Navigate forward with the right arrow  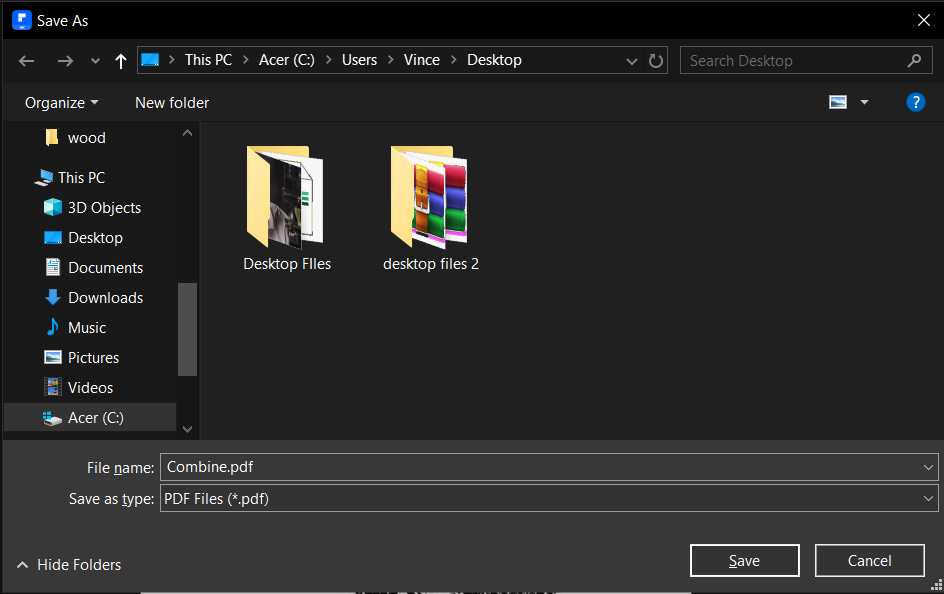point(65,60)
